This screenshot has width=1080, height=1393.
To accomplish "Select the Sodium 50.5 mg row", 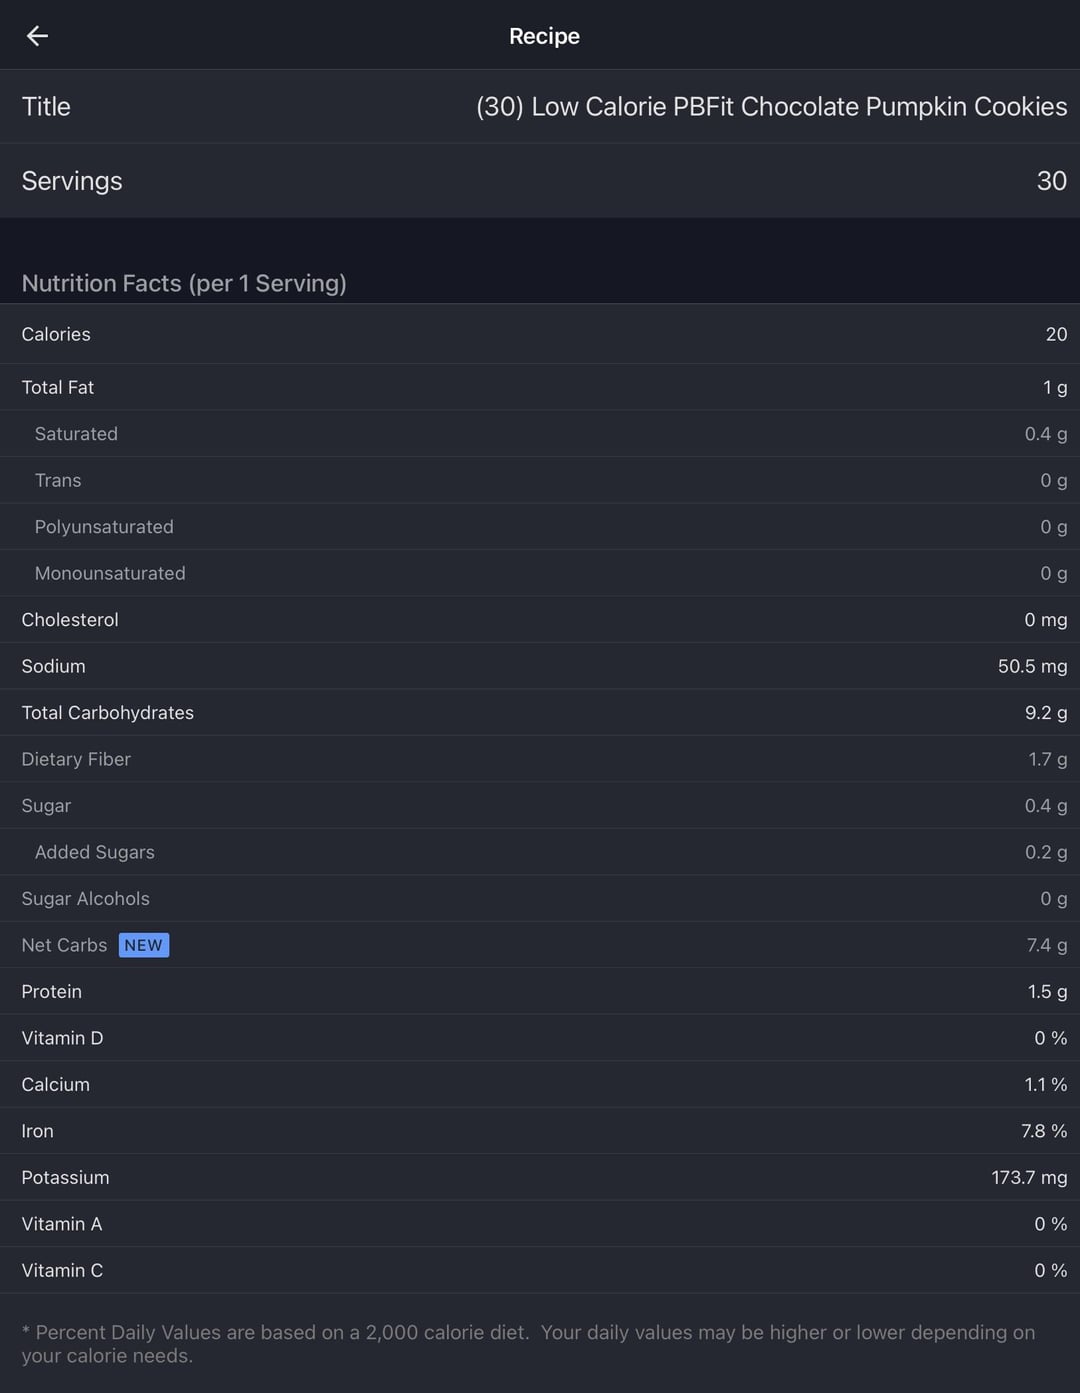I will (x=540, y=666).
